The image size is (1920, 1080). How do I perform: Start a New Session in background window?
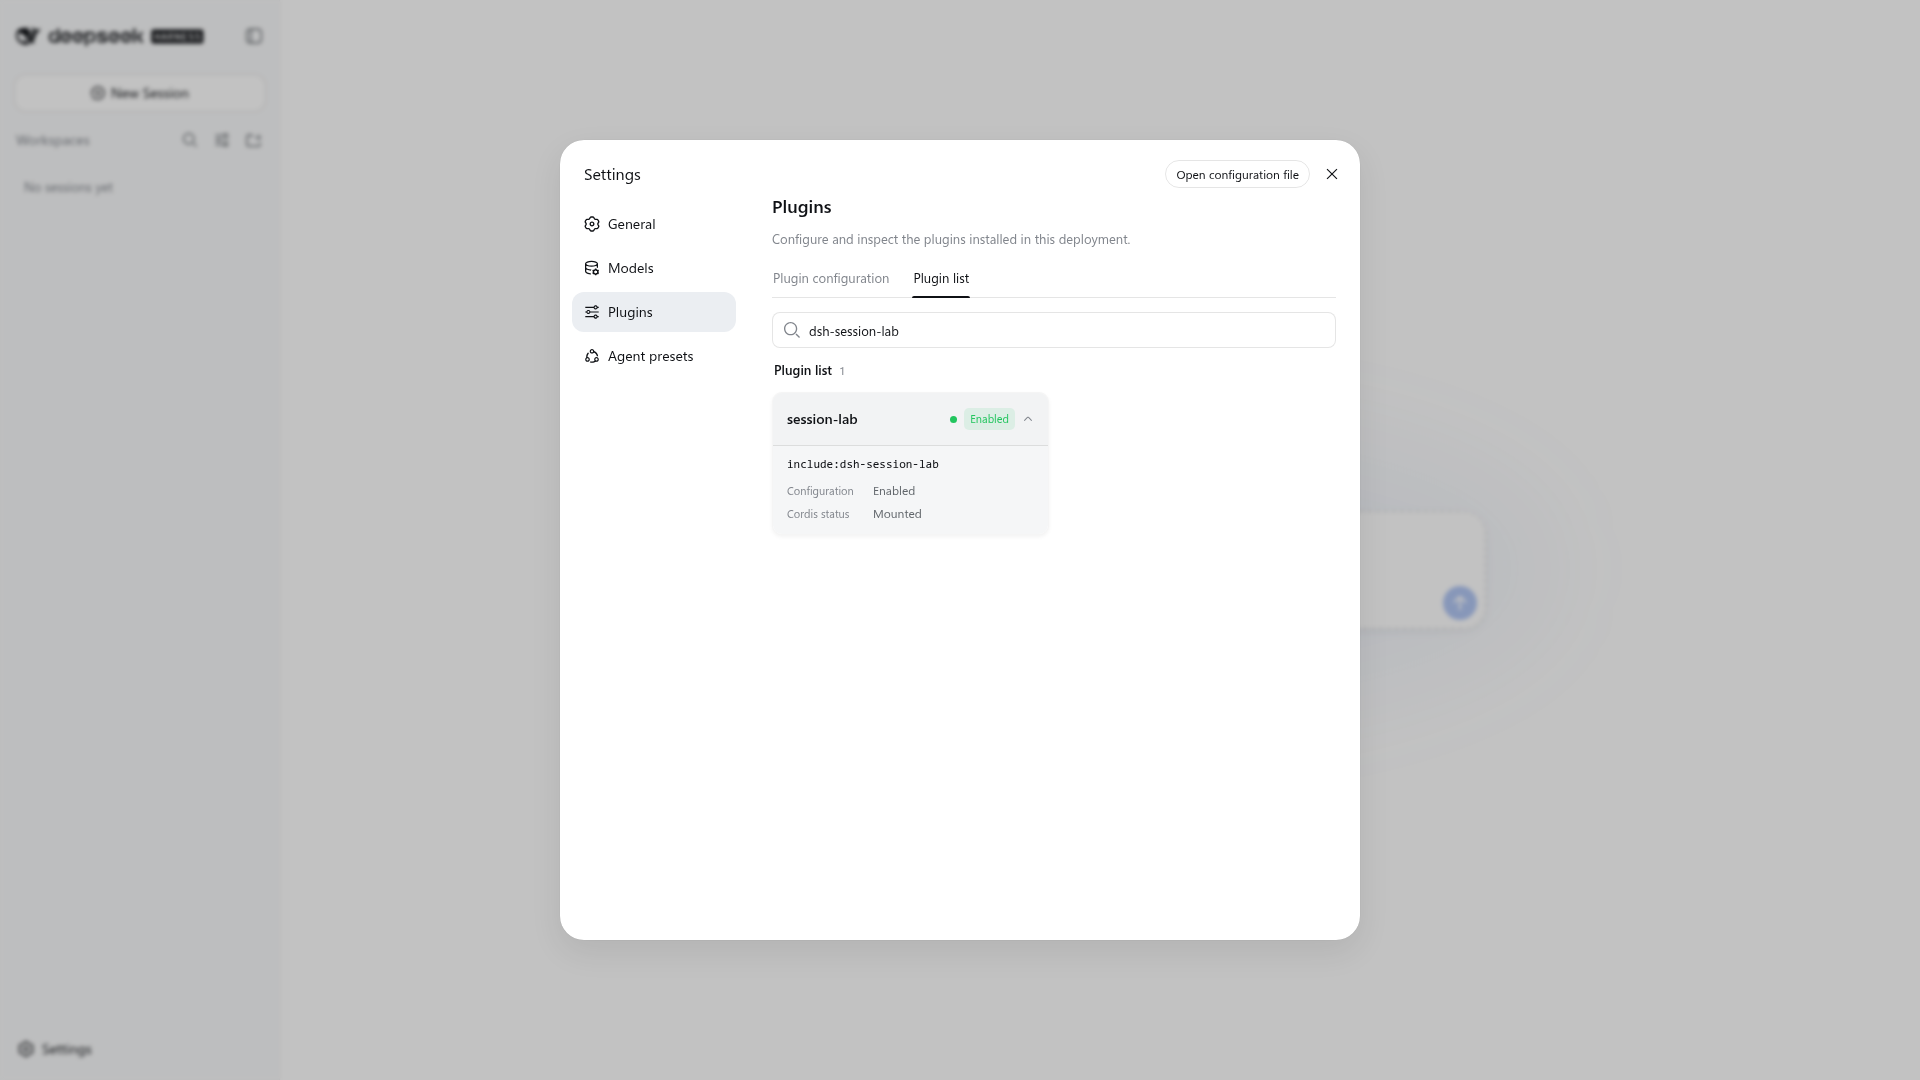pos(140,93)
